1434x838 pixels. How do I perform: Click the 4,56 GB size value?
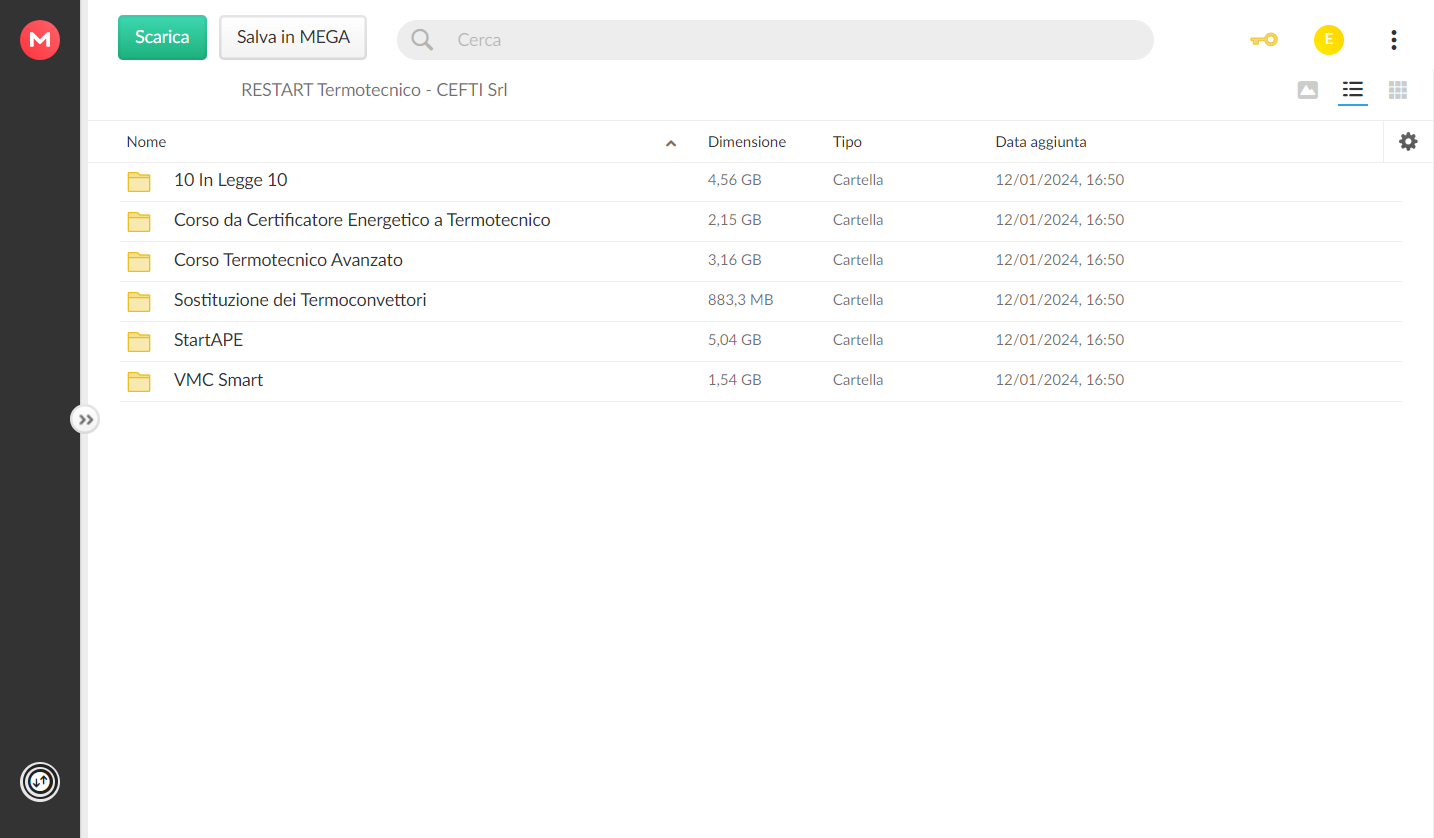click(x=735, y=180)
